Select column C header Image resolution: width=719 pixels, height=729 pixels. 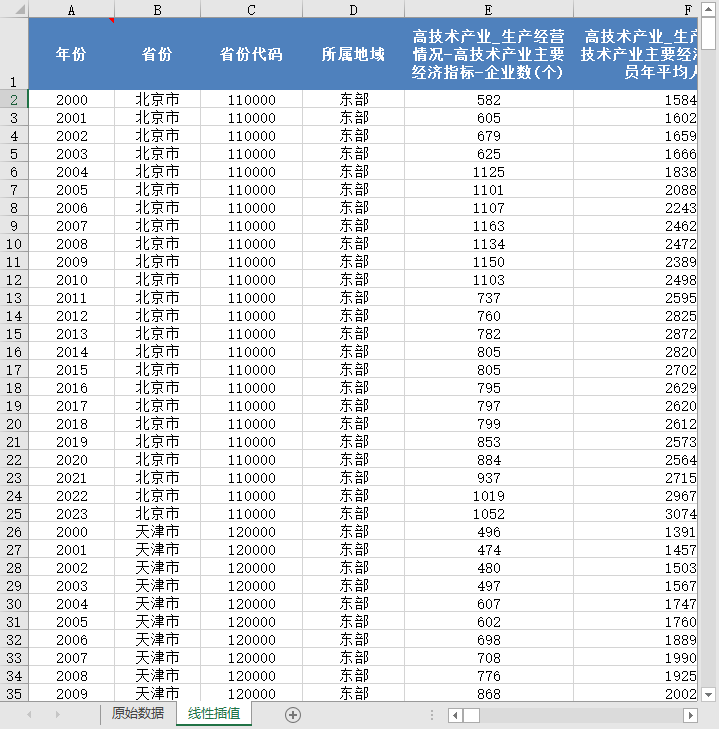[251, 9]
